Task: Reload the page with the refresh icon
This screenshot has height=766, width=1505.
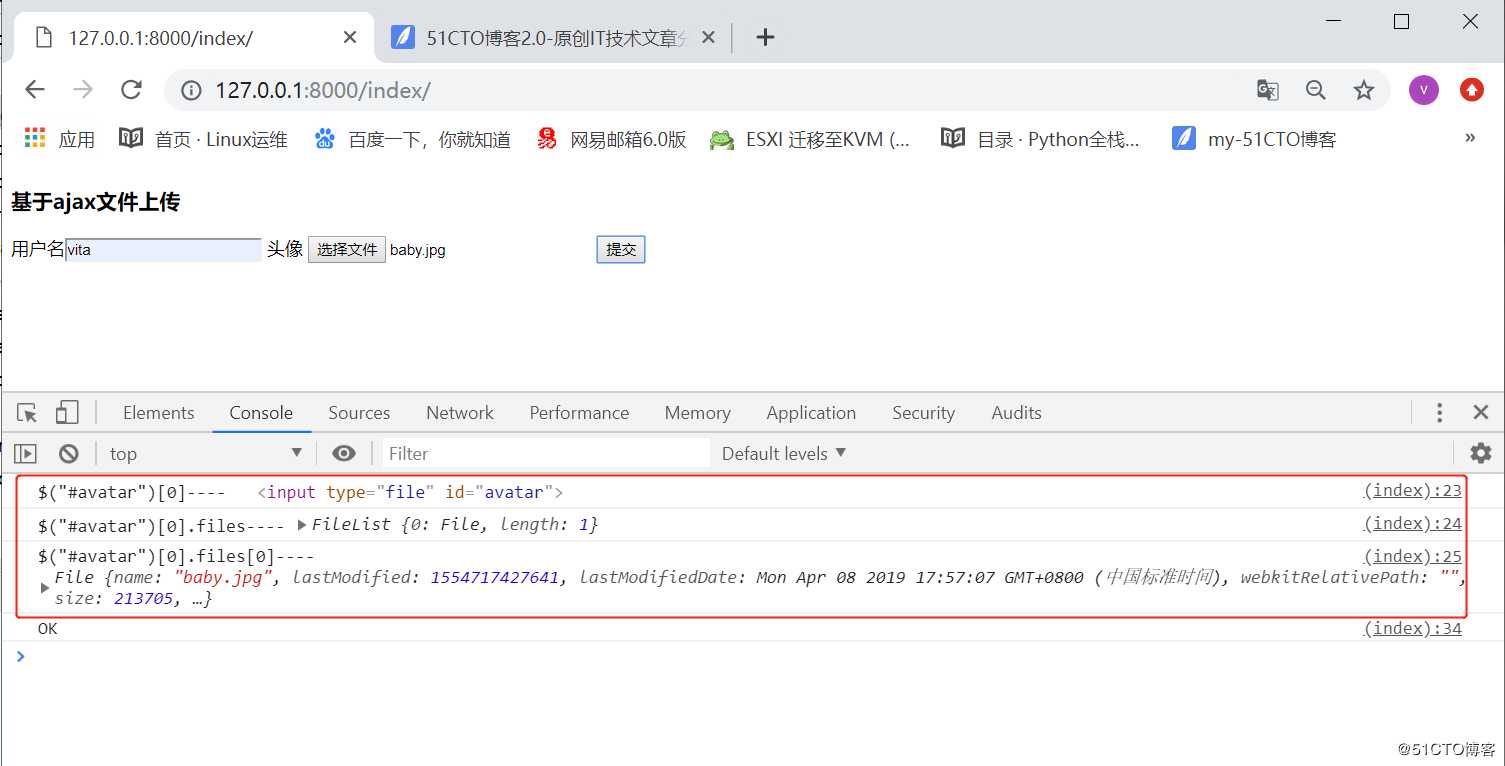Action: pos(131,90)
